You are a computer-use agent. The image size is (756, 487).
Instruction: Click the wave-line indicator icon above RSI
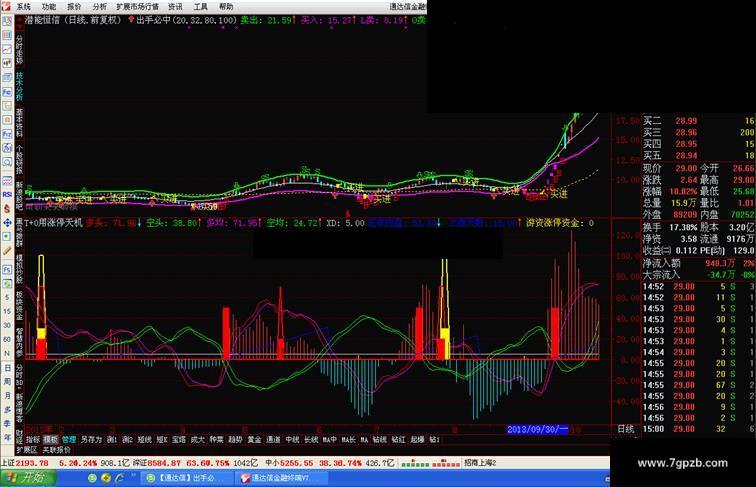tap(7, 181)
